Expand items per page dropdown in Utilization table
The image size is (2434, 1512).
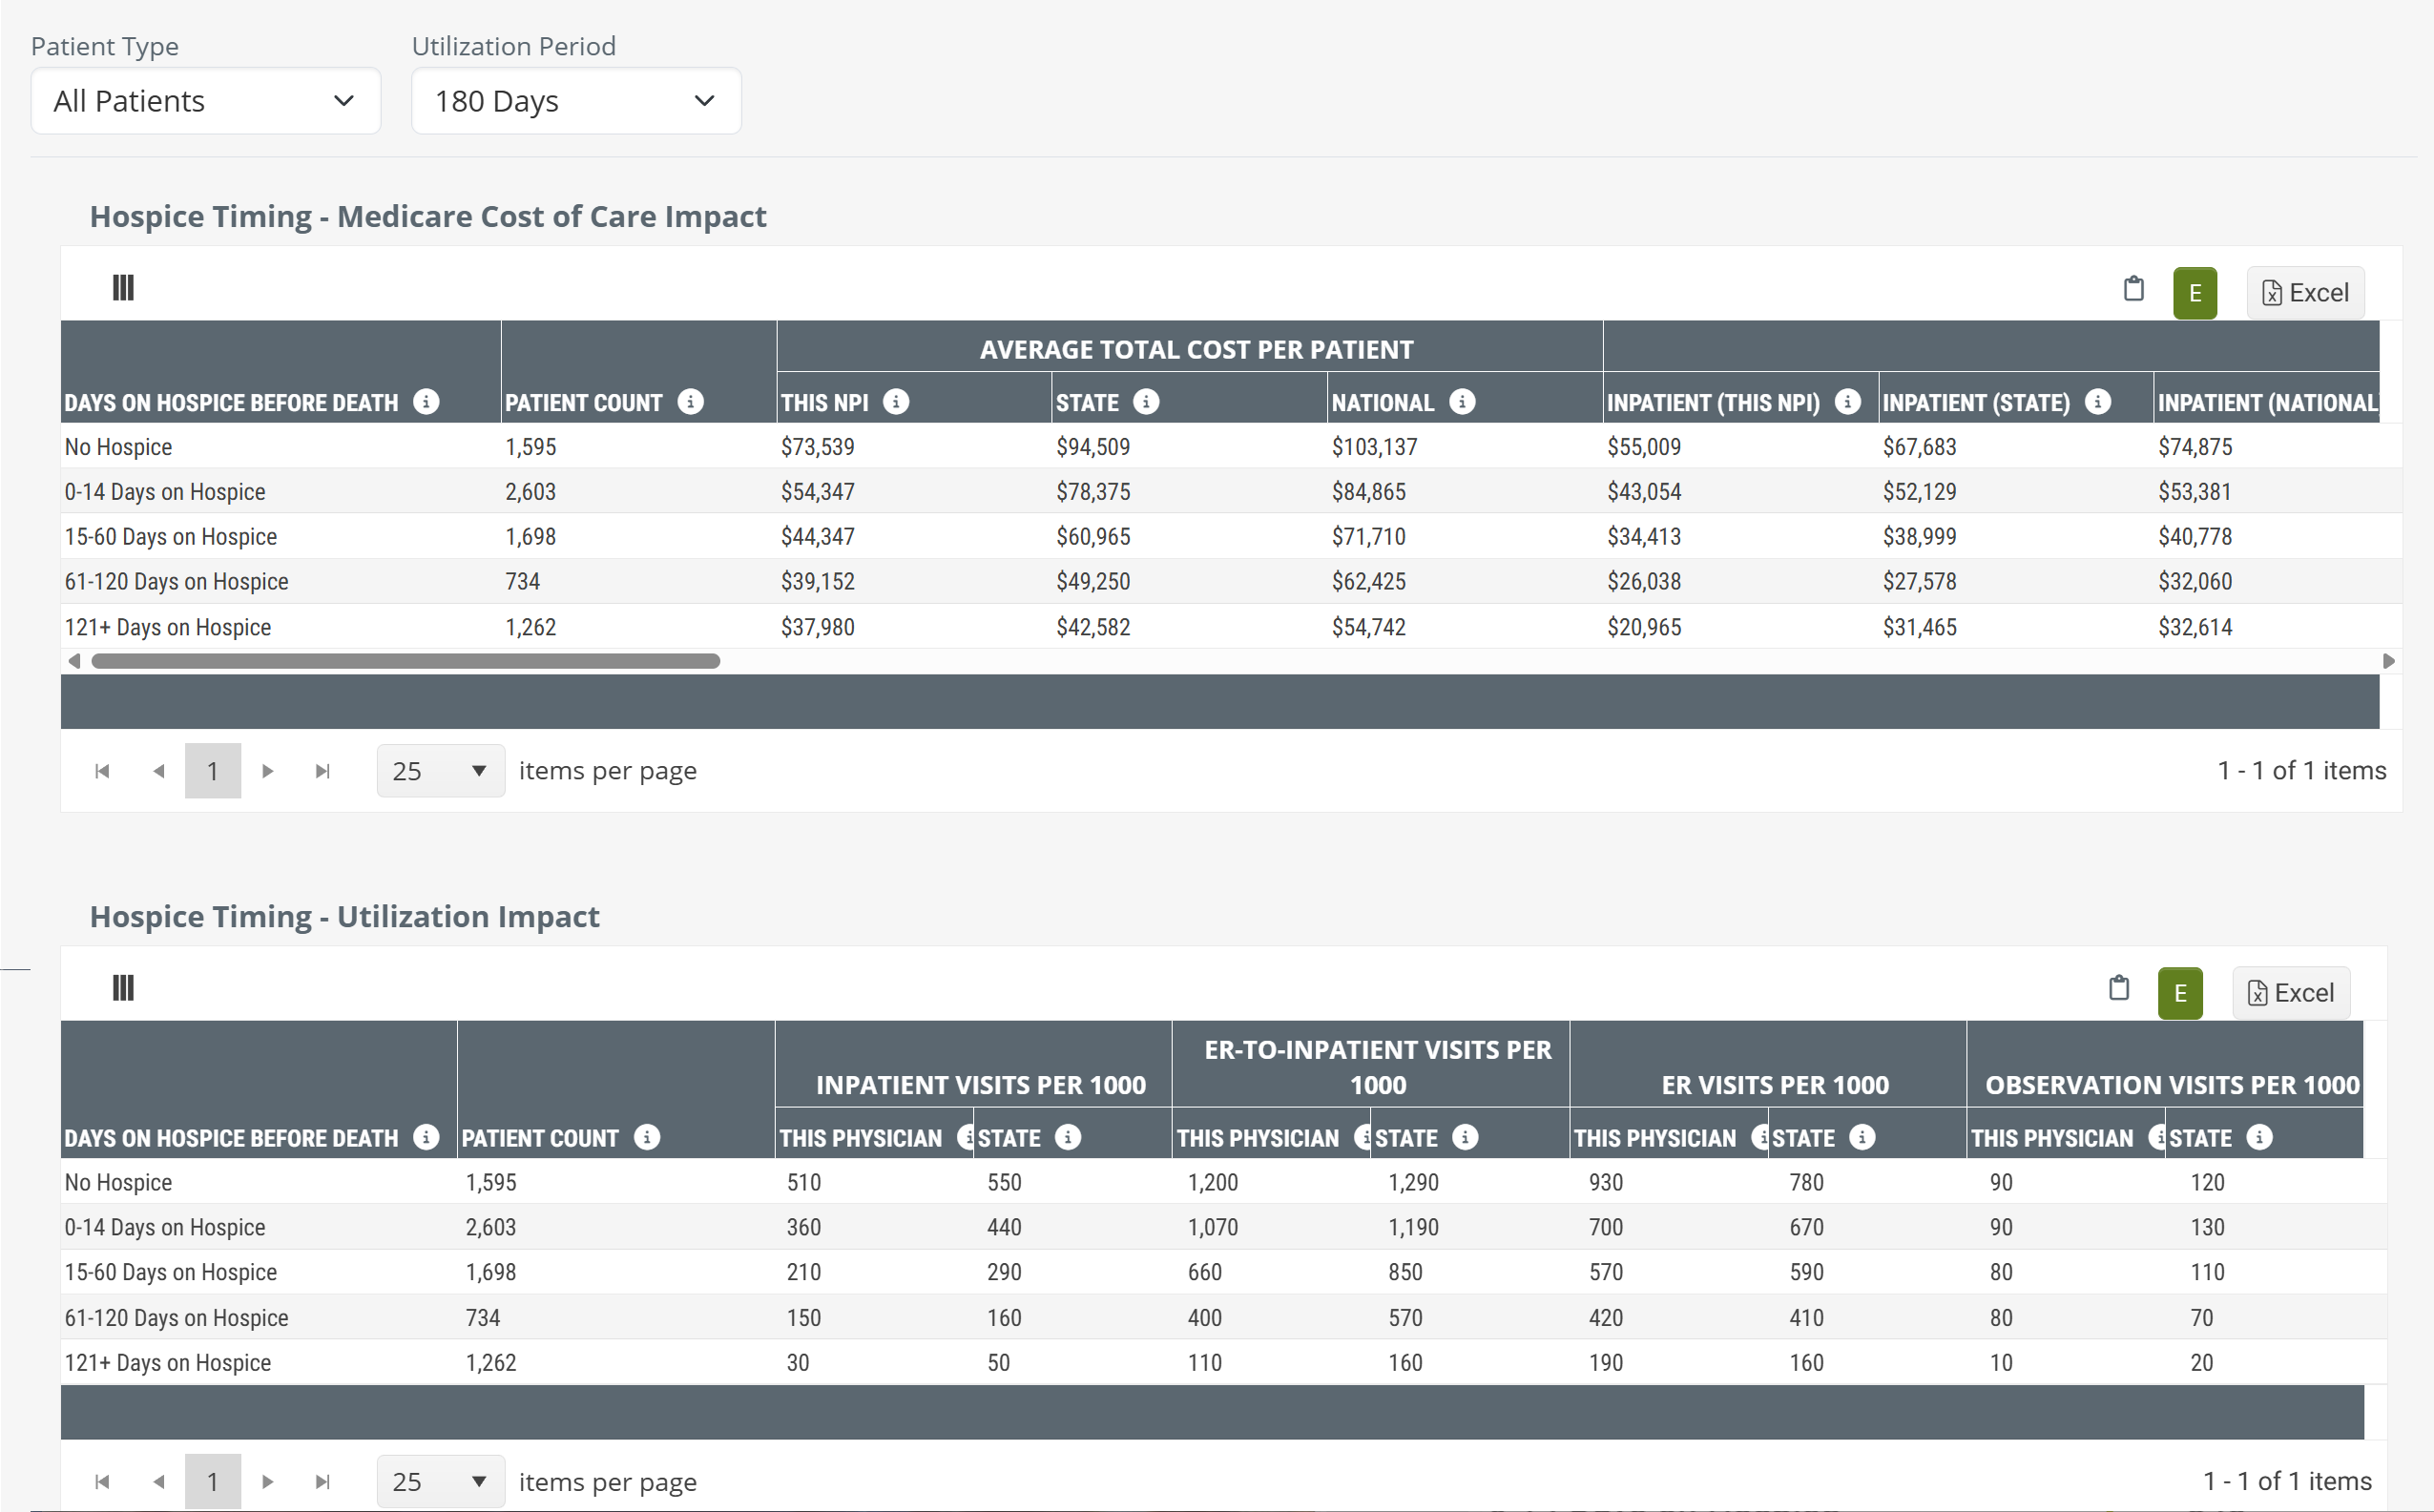pyautogui.click(x=440, y=1481)
